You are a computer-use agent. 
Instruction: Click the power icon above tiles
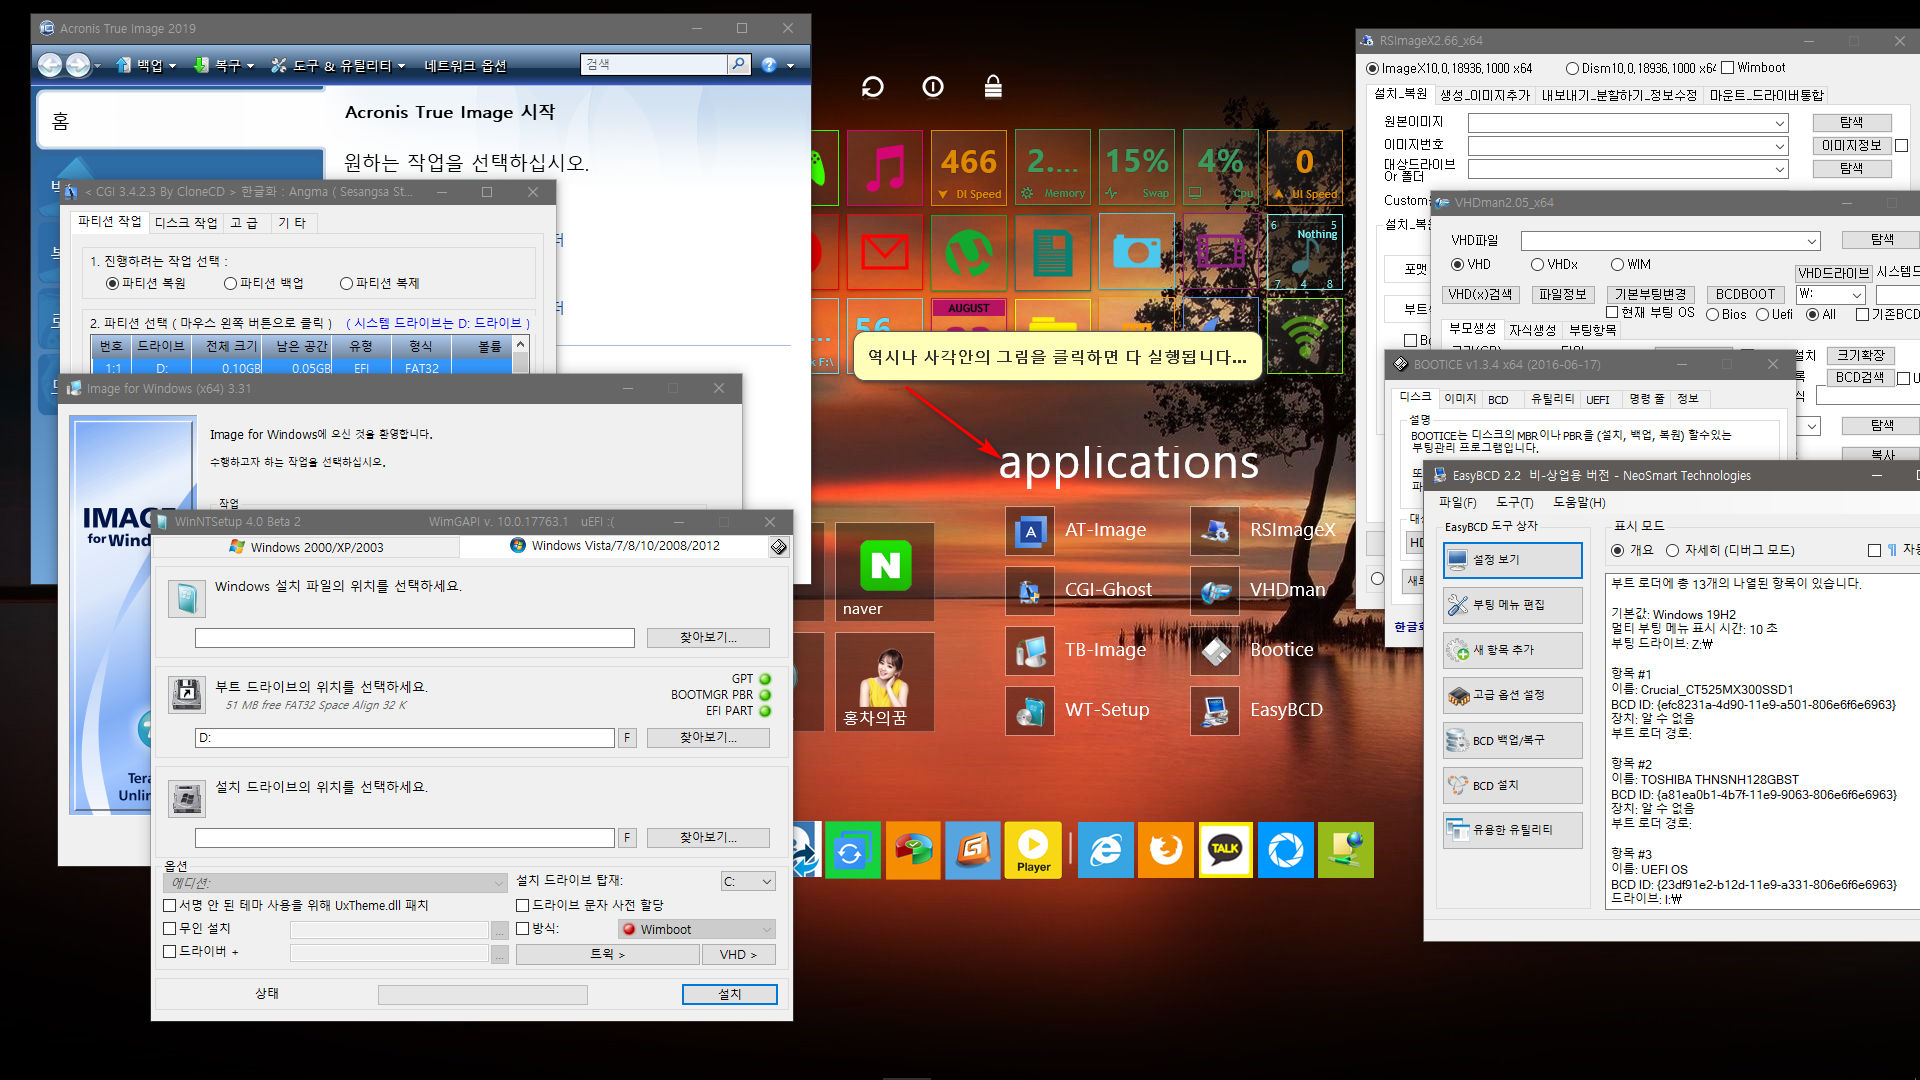click(x=933, y=87)
